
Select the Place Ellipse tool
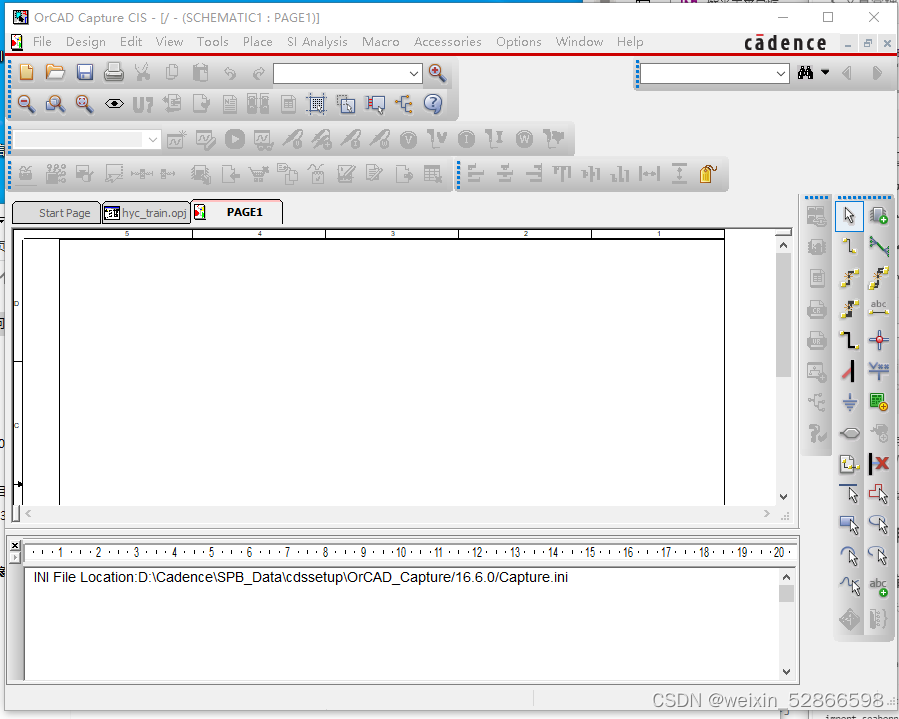878,524
